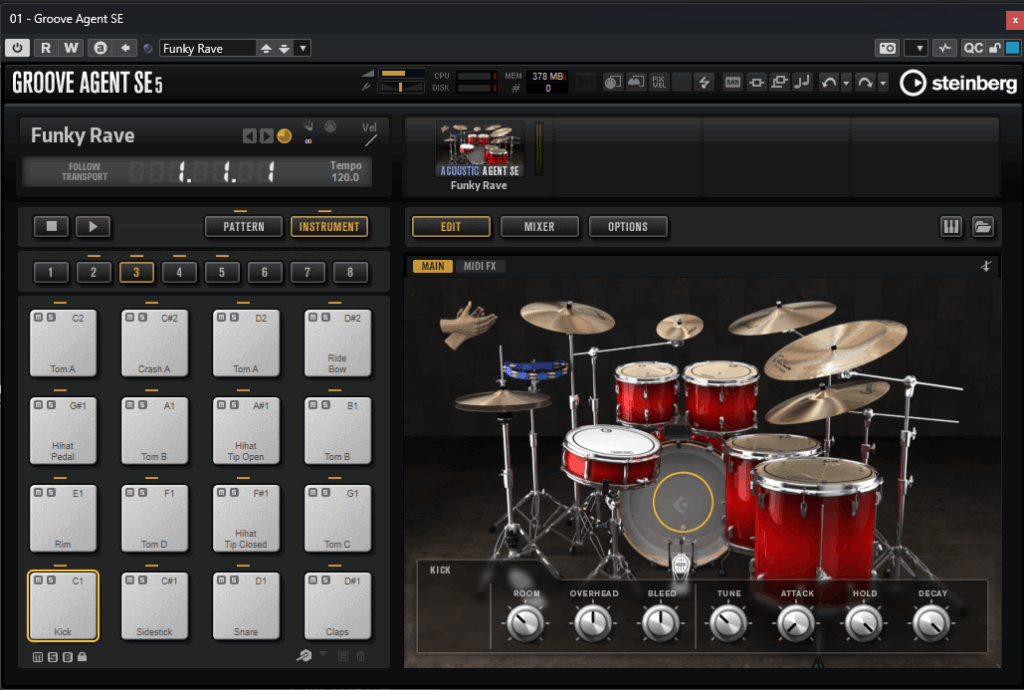Adjust the master volume slider
Viewport: 1024px width, 690px height.
click(402, 73)
